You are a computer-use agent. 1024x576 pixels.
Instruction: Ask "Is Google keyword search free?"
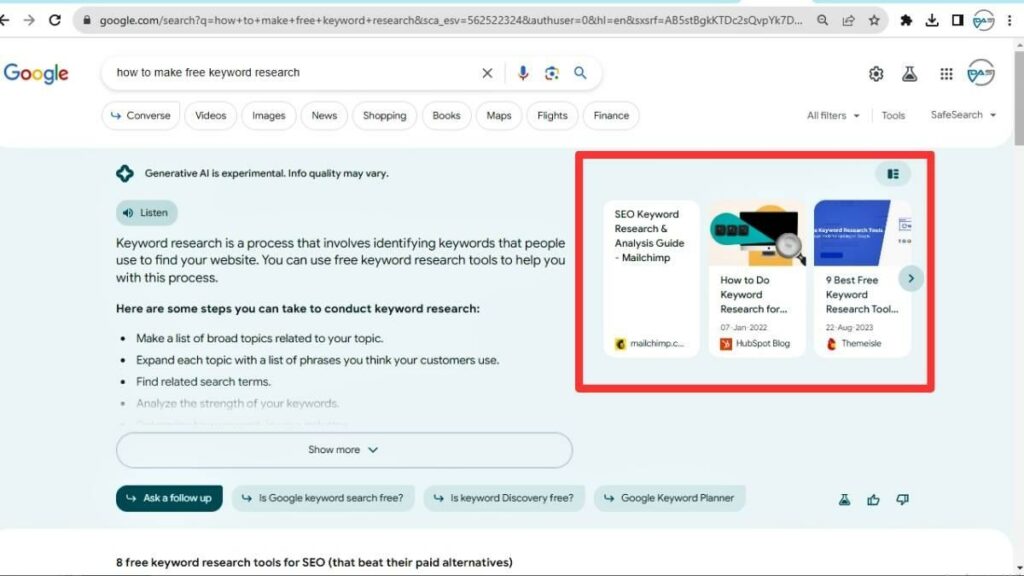pos(323,498)
